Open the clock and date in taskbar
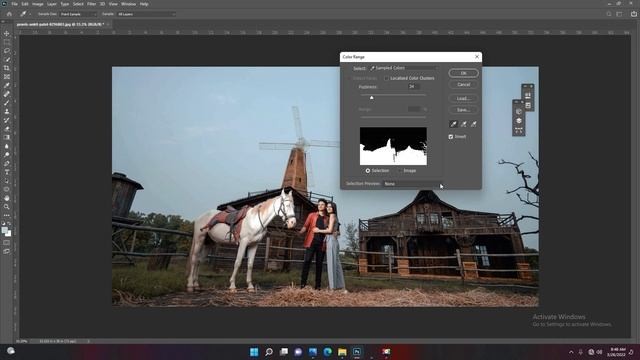Screen dimensions: 640x360 click(x=616, y=352)
